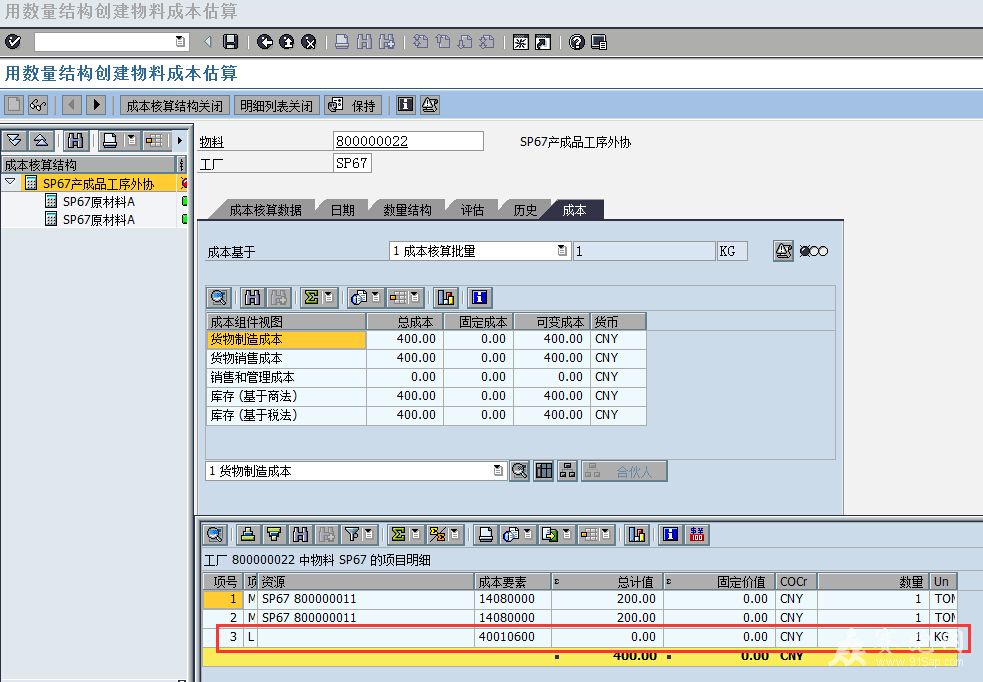The height and width of the screenshot is (682, 983).
Task: Go back with the left arrow icon
Action: click(x=265, y=42)
